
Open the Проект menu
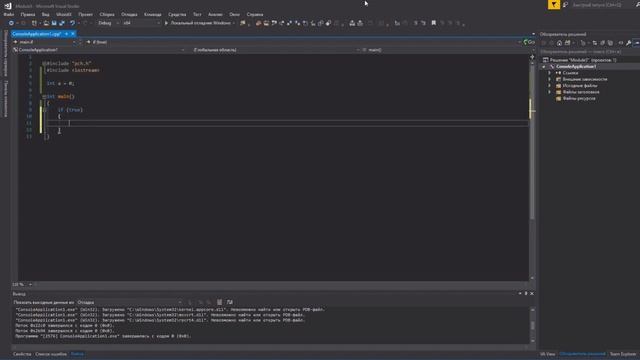[x=86, y=14]
